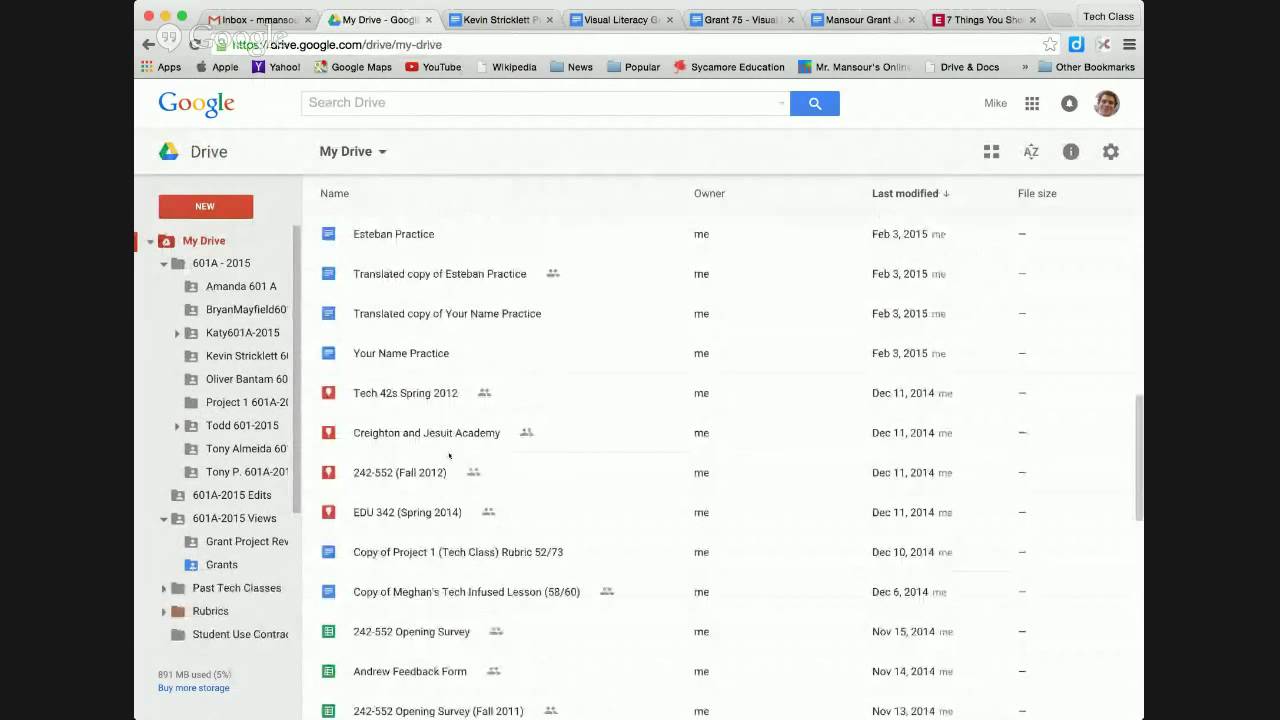Open the YouTube bookmark
The image size is (1280, 720).
click(433, 67)
